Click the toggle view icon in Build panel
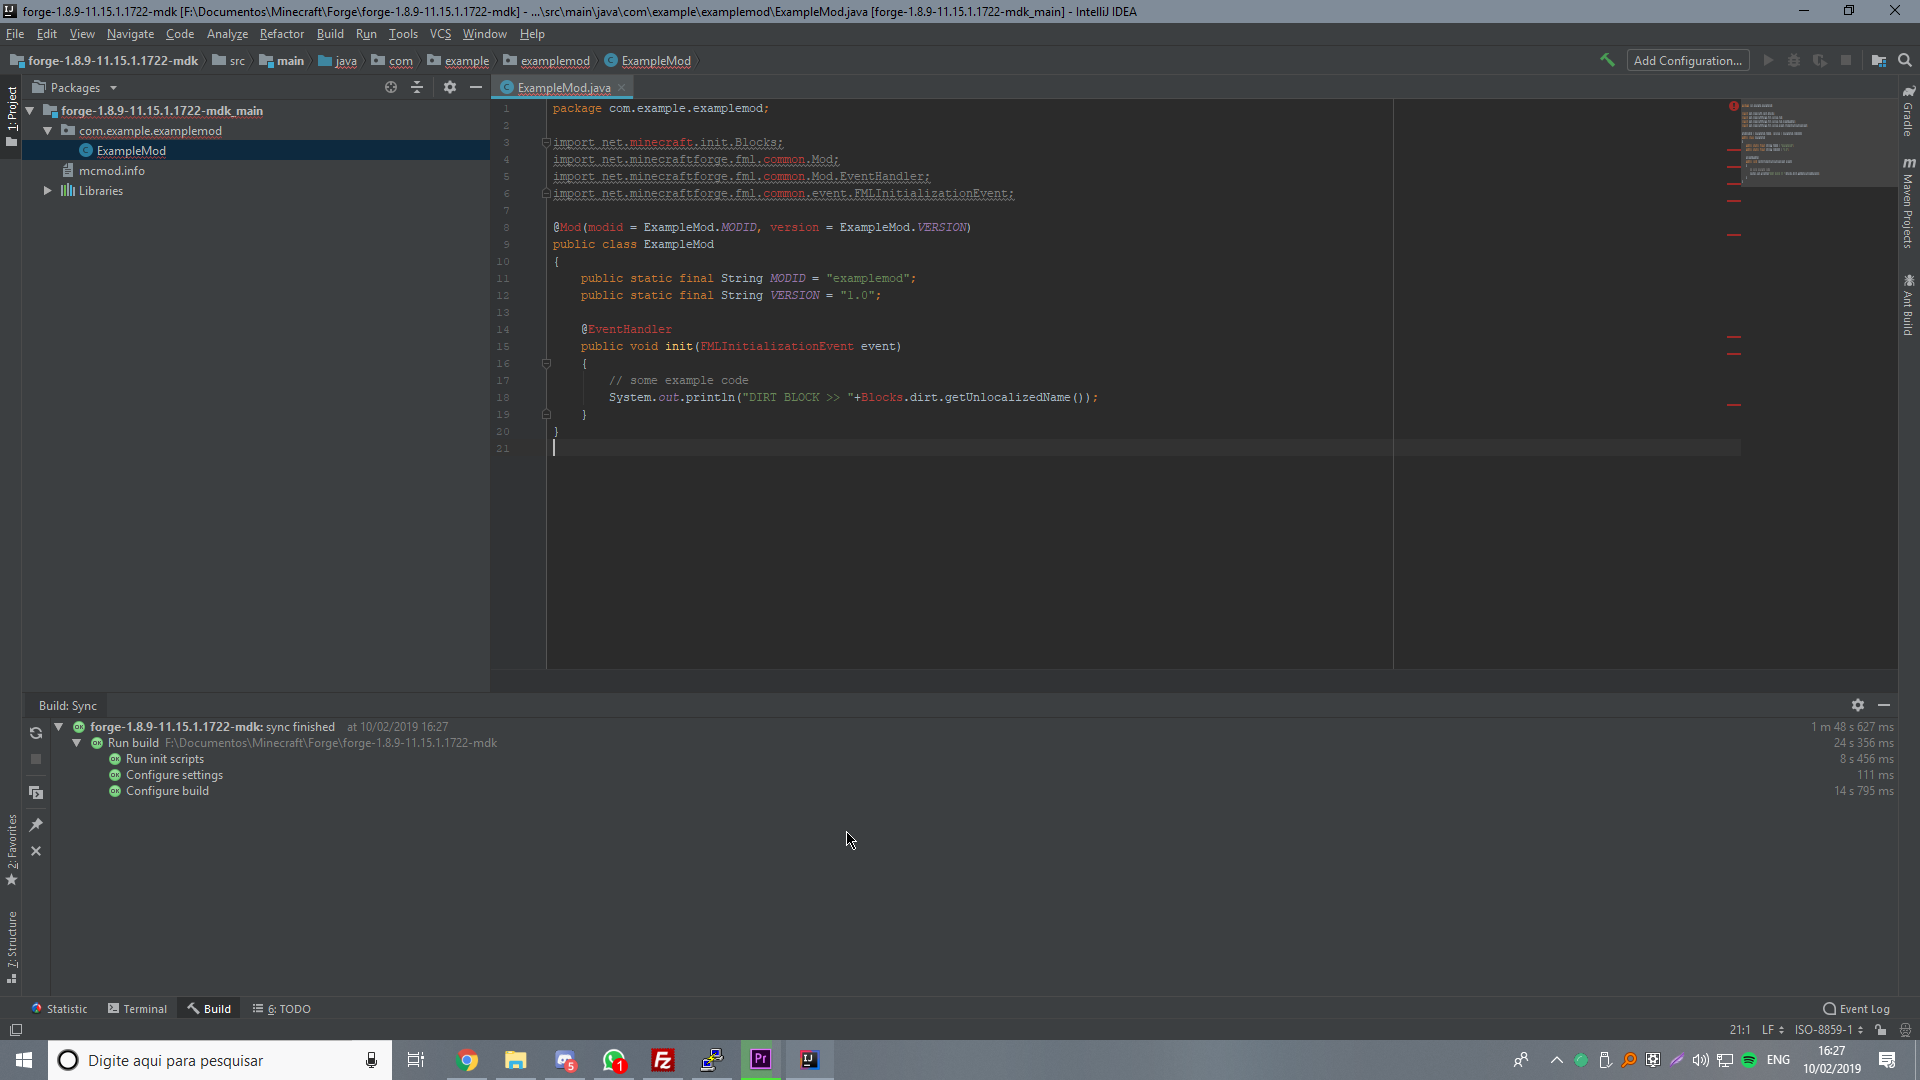Viewport: 1920px width, 1080px height. [x=36, y=793]
